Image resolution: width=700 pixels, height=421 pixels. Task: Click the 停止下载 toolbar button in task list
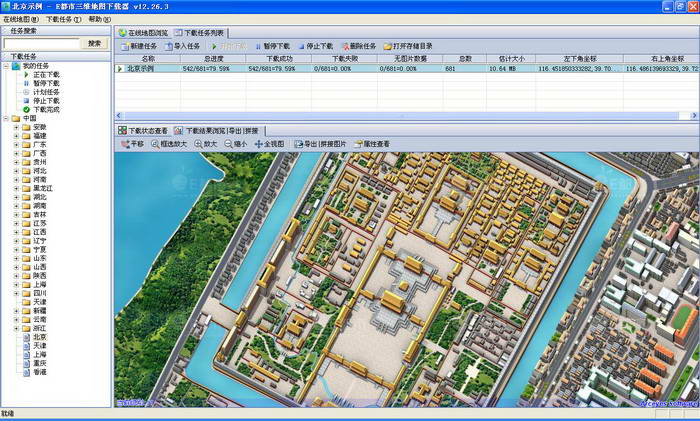316,46
